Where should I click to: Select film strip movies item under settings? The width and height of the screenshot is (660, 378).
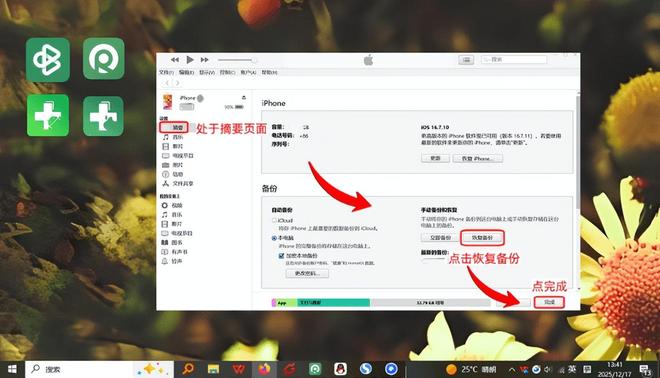coord(173,146)
